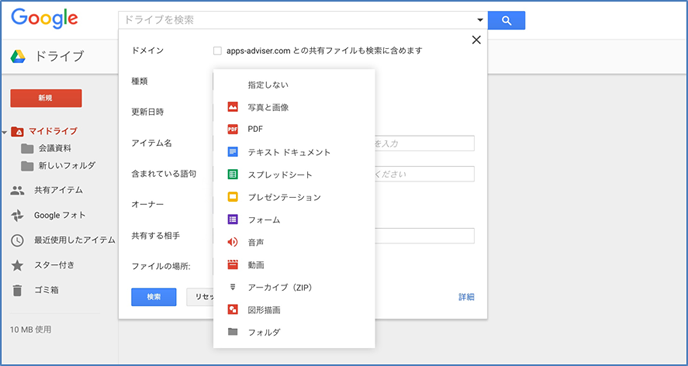Open the 会議資料 folder
The height and width of the screenshot is (366, 688).
55,149
